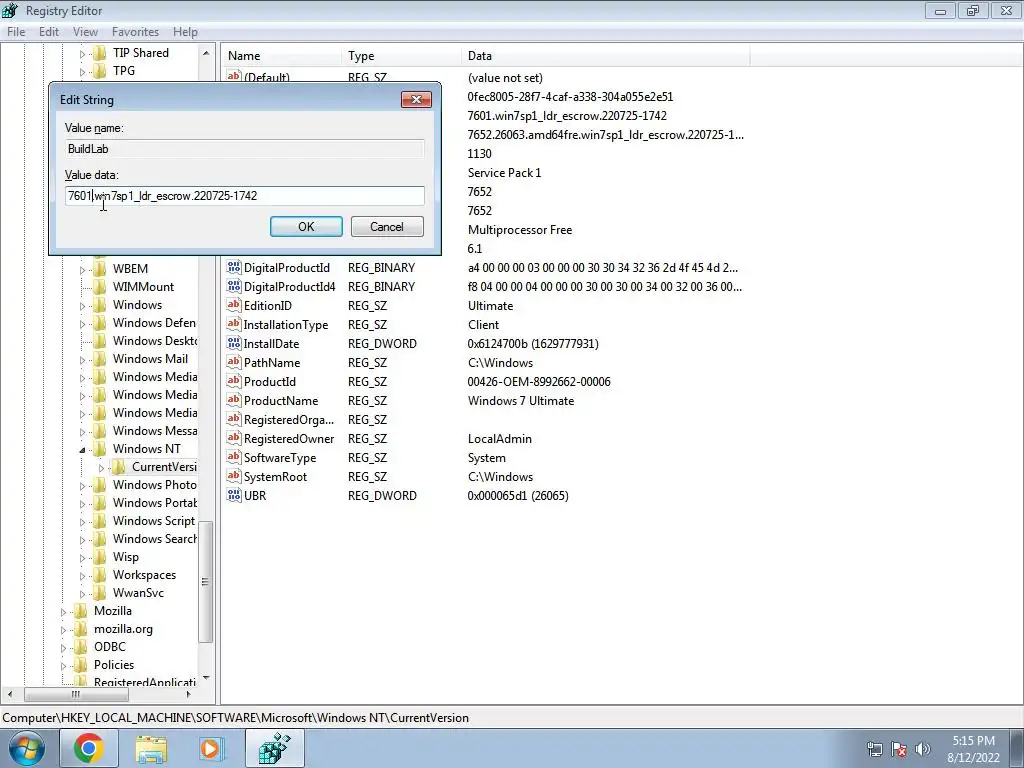Image resolution: width=1024 pixels, height=768 pixels.
Task: Select the Windows Script tree key
Action: (154, 520)
